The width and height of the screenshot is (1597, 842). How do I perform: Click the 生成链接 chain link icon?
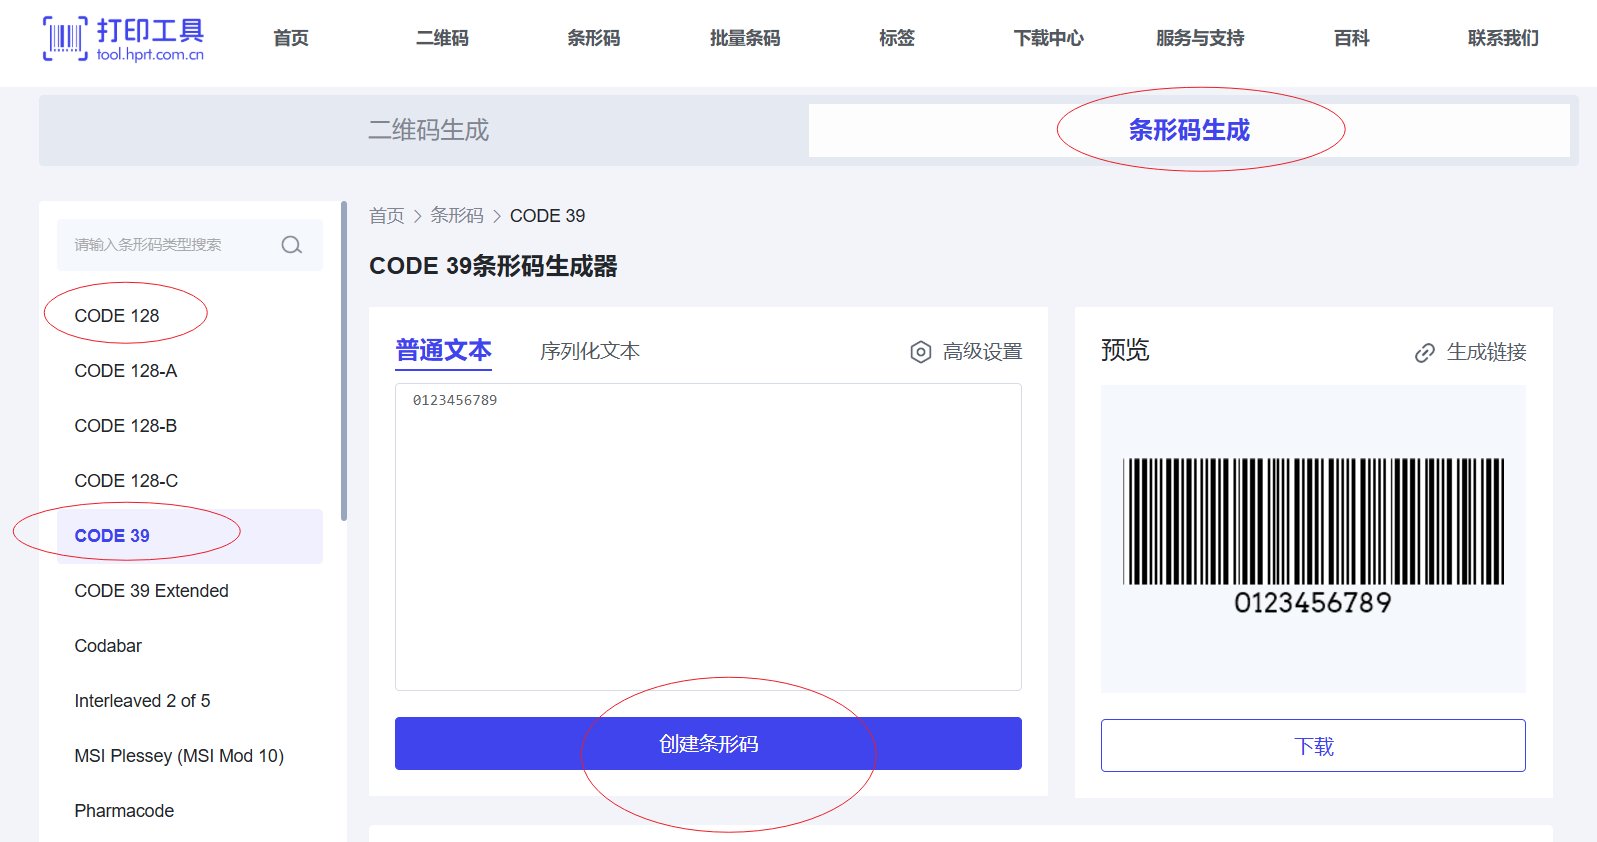1425,353
